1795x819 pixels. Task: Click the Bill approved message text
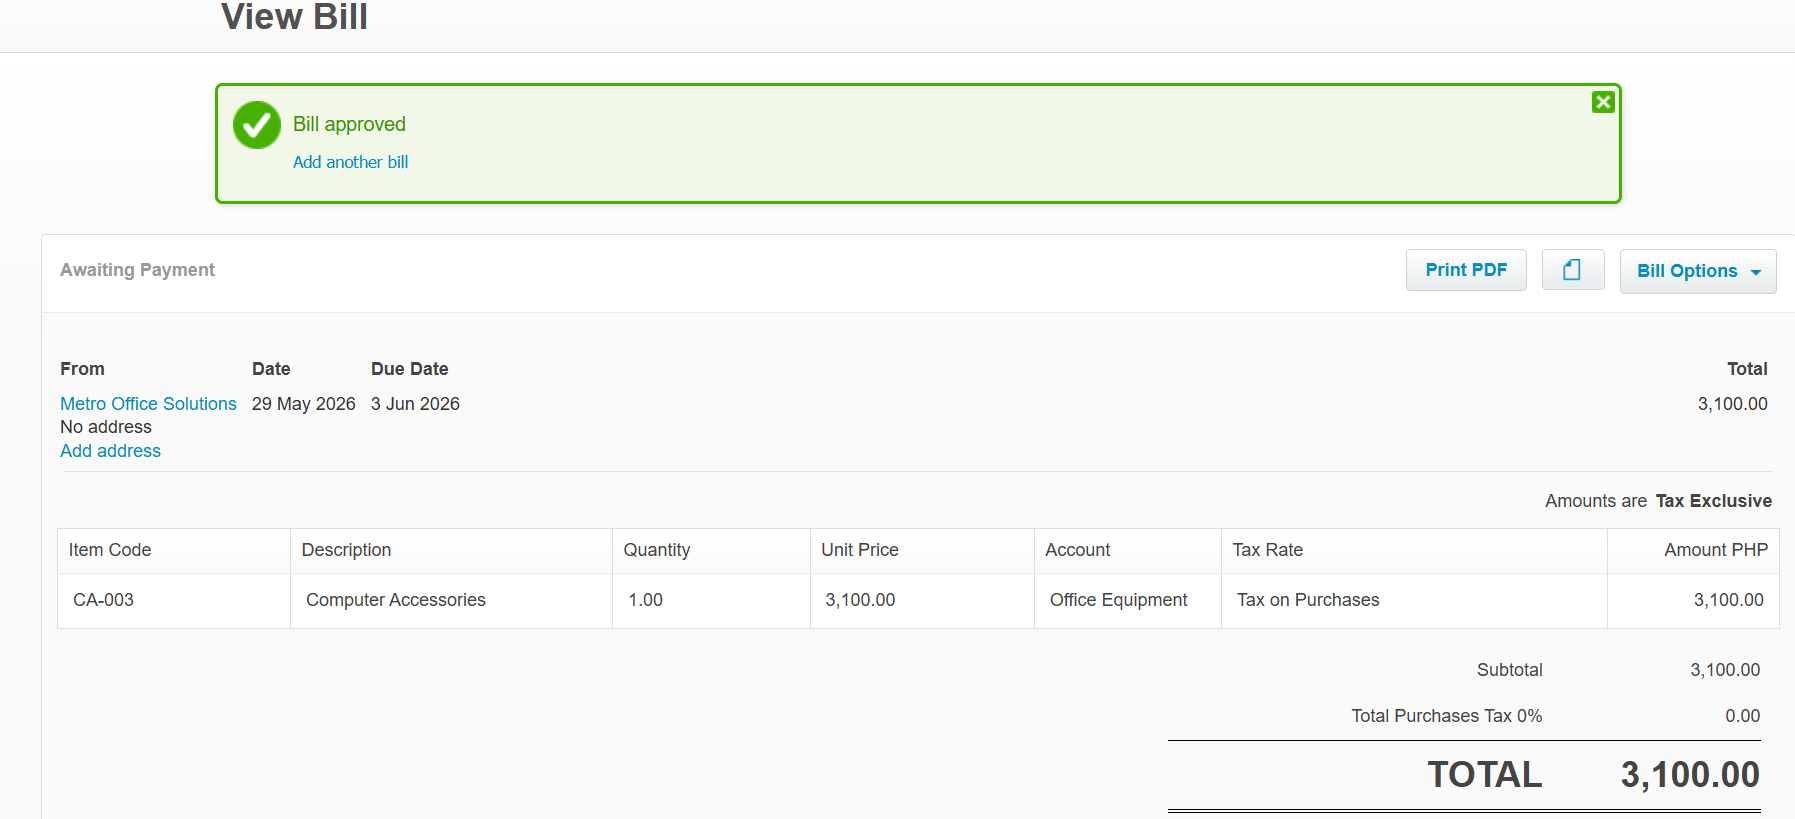pos(349,124)
